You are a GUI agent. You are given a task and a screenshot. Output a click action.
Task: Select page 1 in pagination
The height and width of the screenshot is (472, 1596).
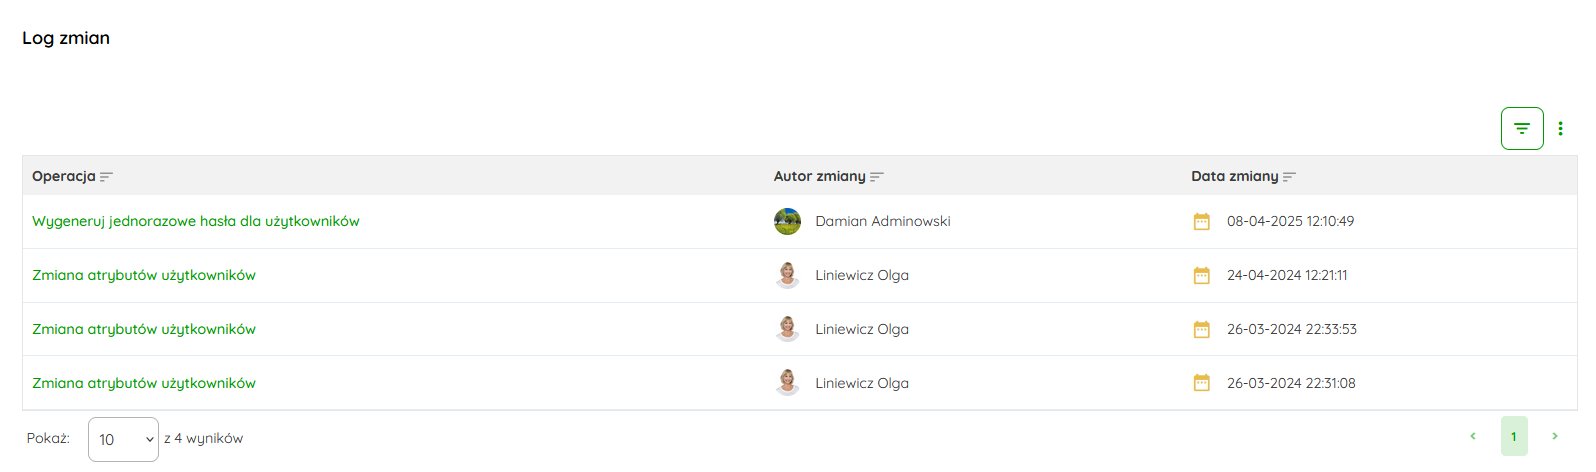click(1514, 436)
